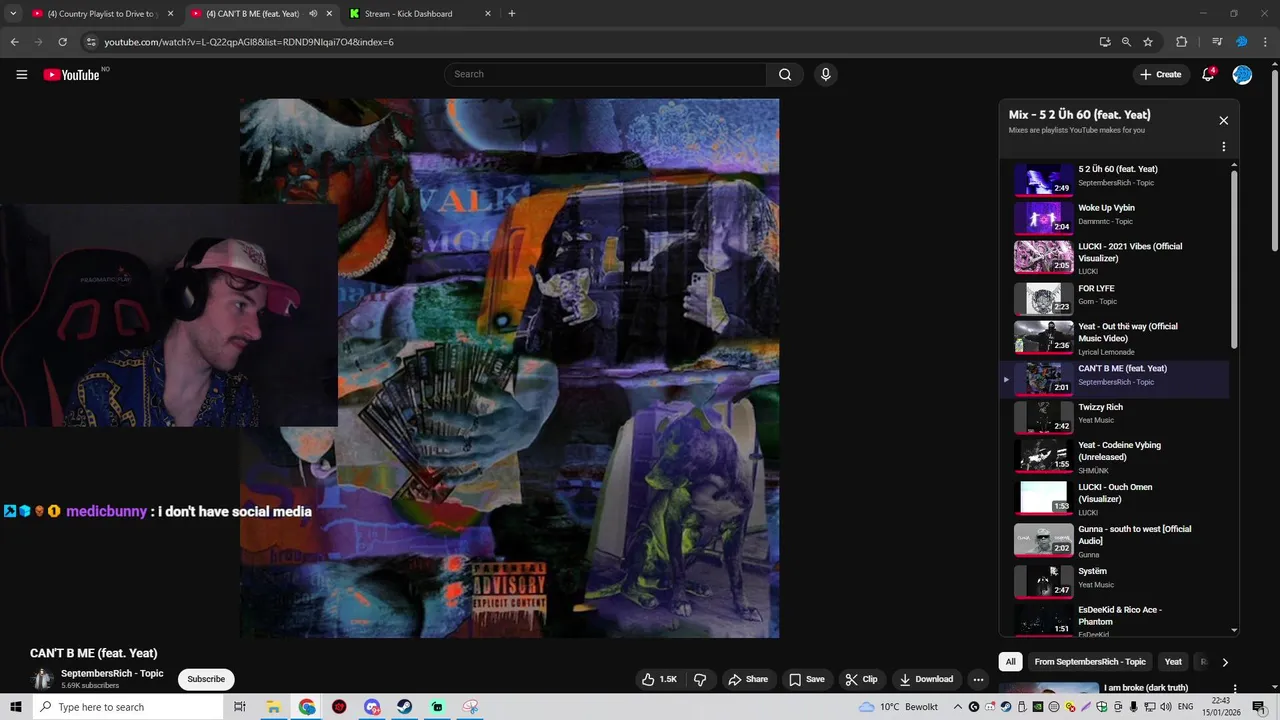Open SeptembersRich - Topic channel link
The image size is (1280, 720).
point(112,673)
